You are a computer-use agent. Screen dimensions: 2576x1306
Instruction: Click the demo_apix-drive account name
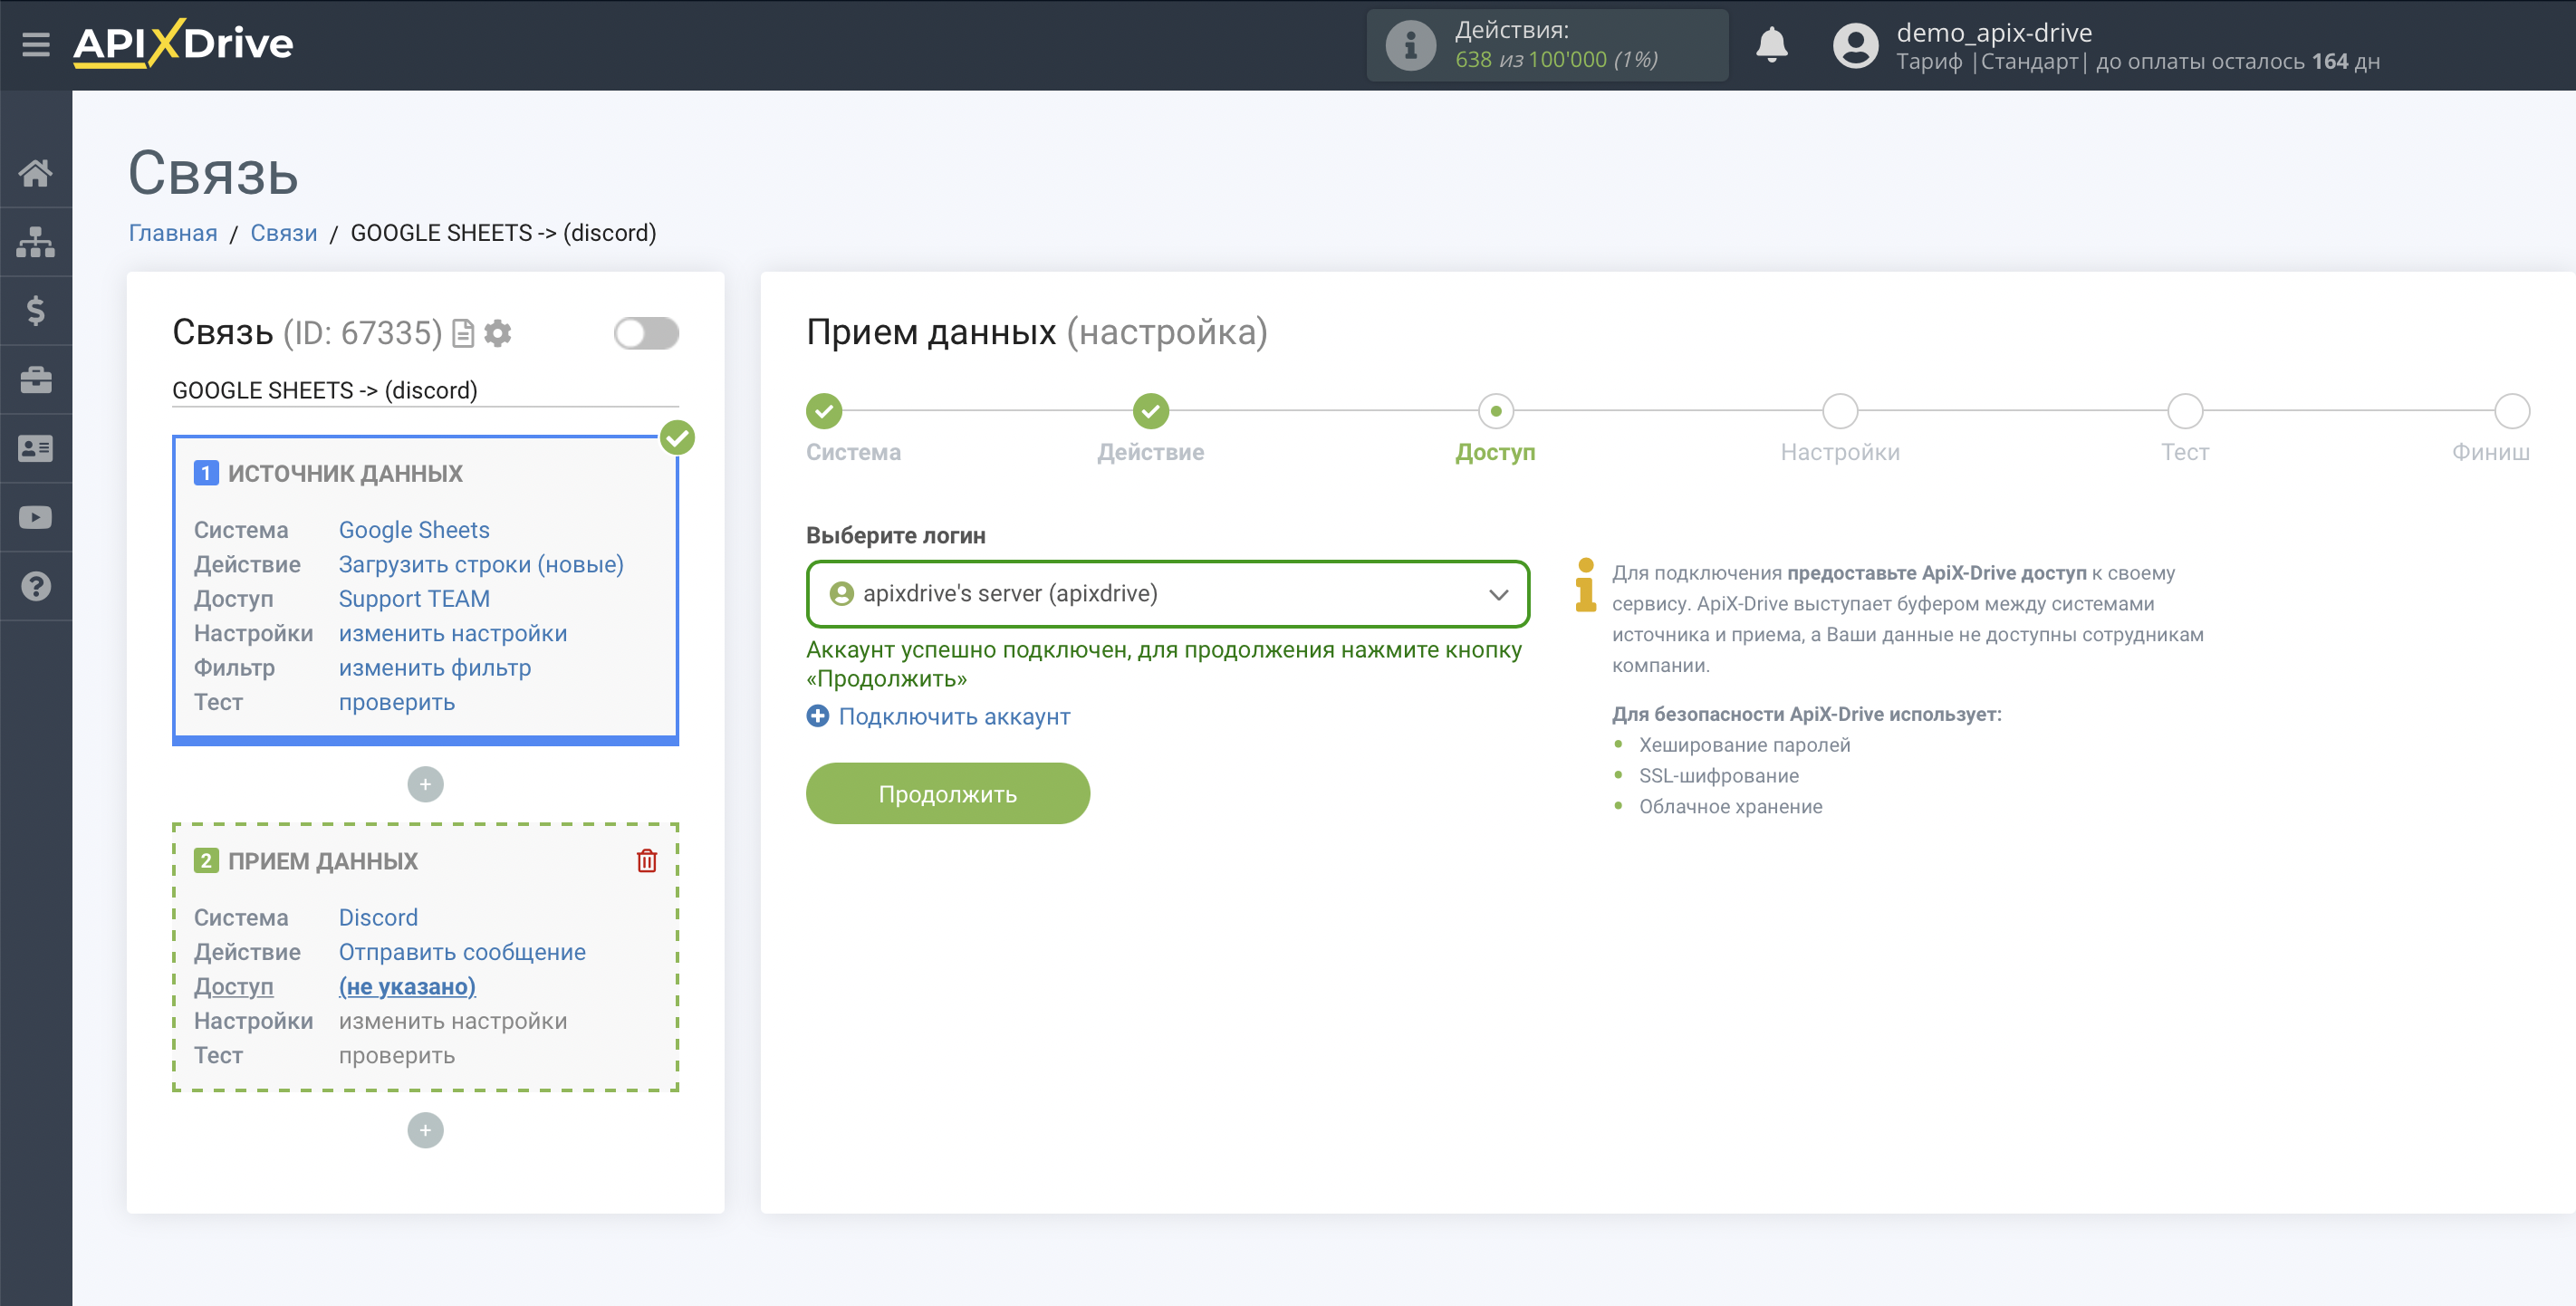(x=1994, y=32)
